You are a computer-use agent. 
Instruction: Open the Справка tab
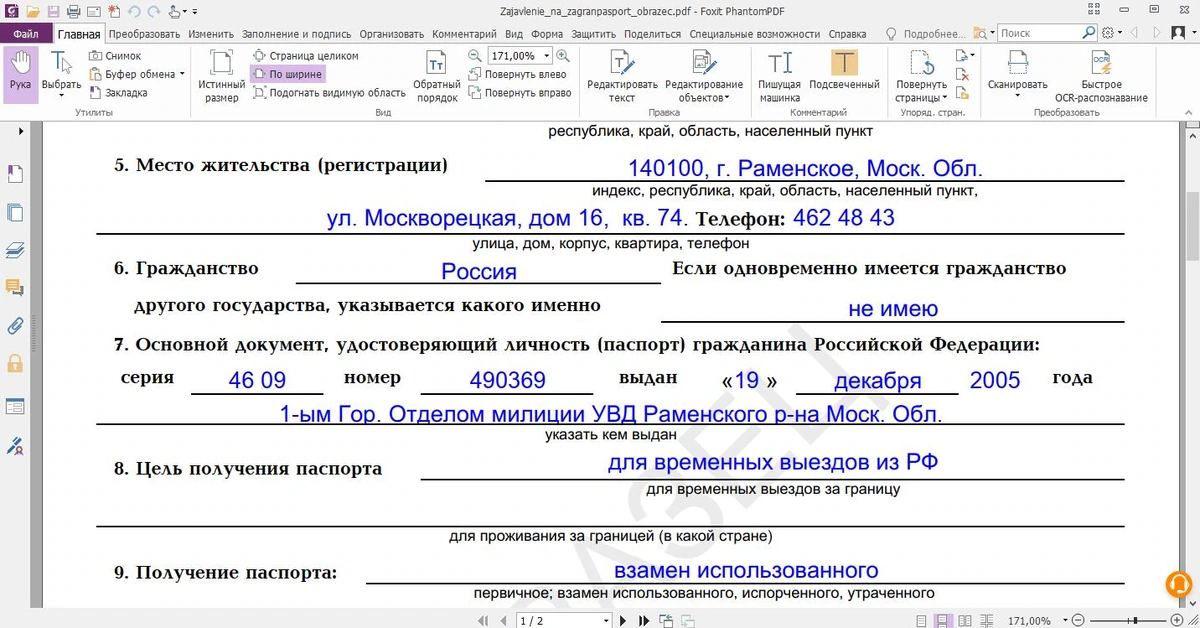[848, 34]
